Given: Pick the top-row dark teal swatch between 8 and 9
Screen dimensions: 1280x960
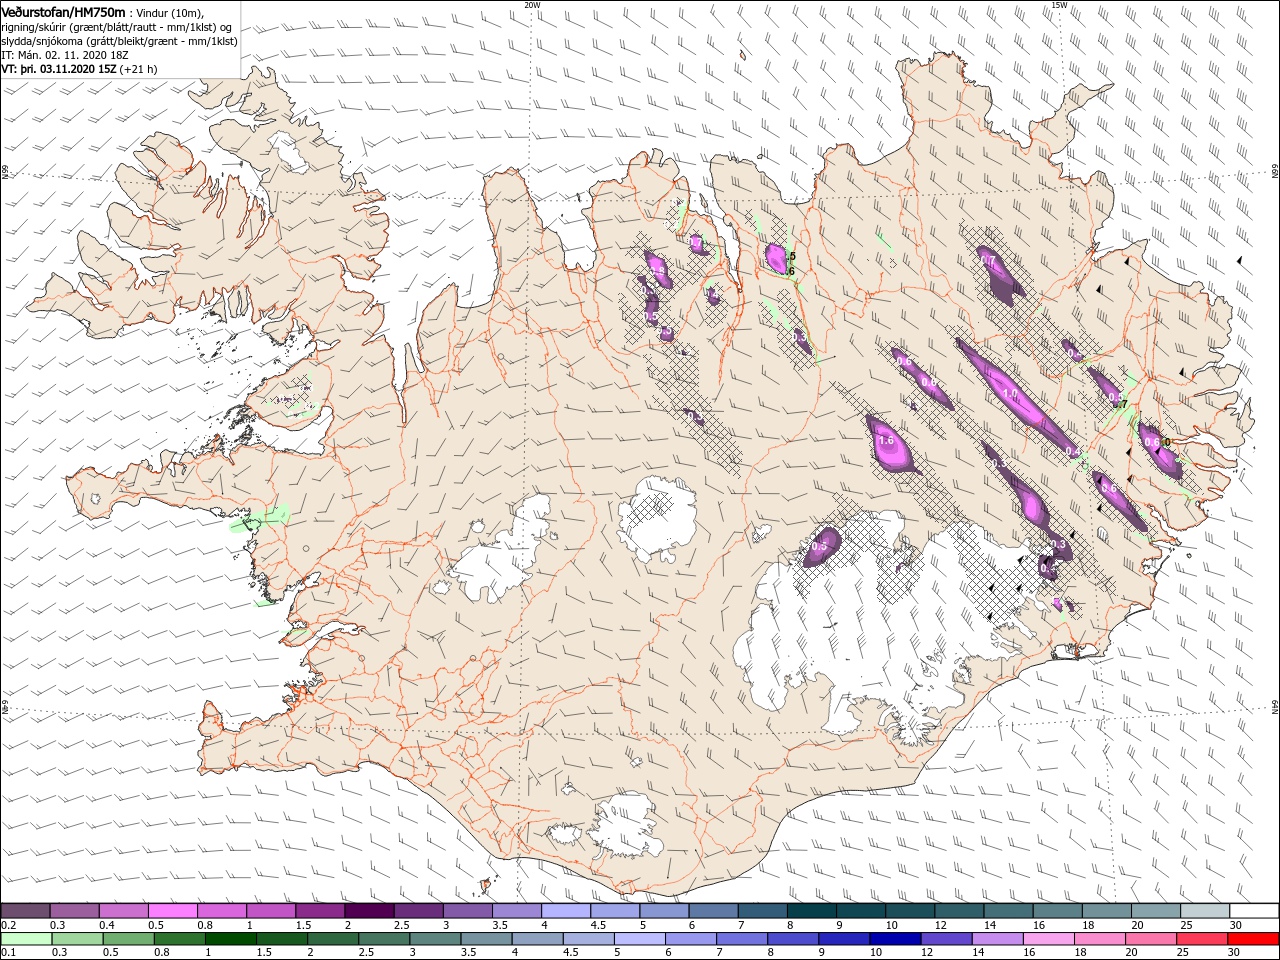Looking at the screenshot, I should 811,911.
